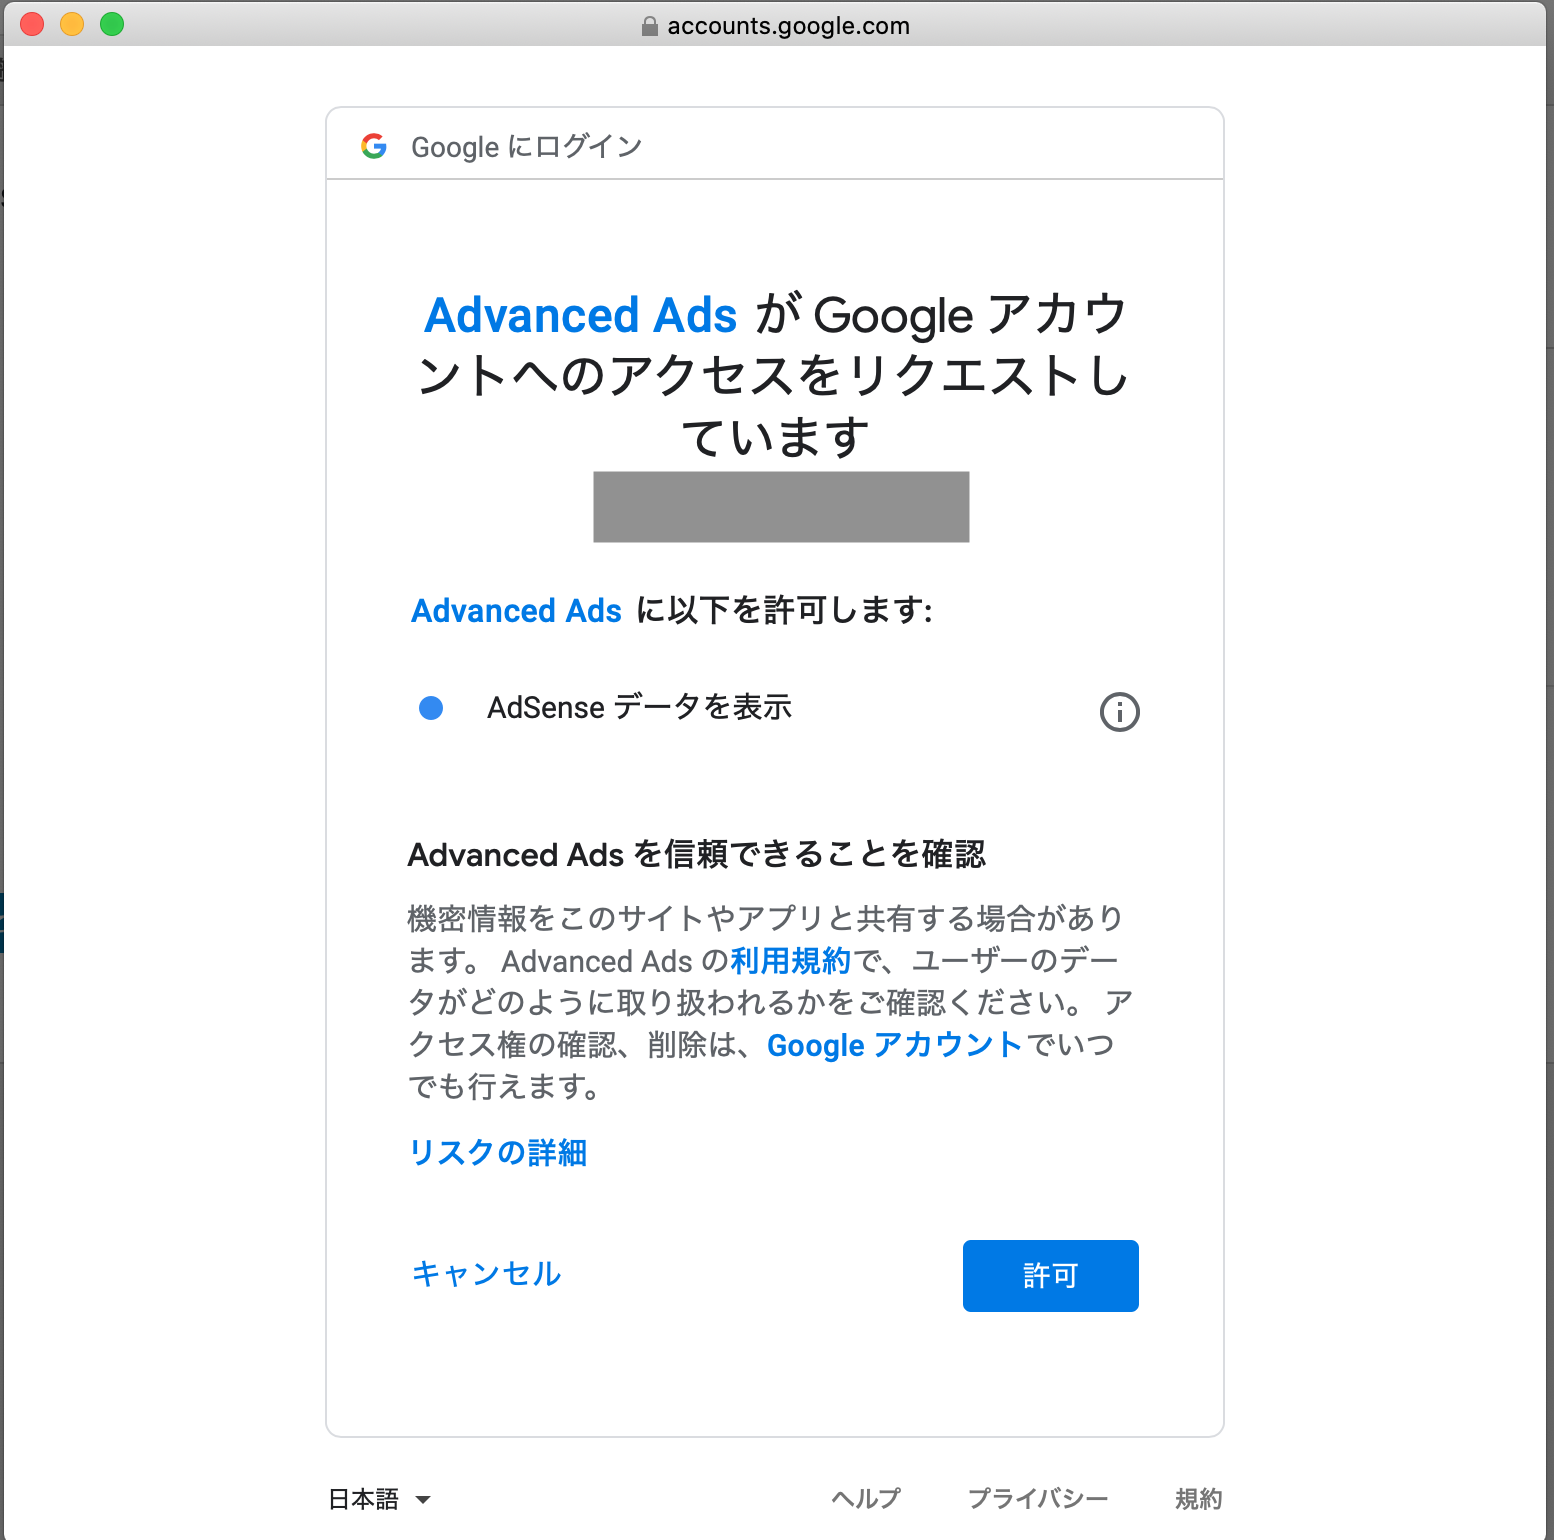Open the Google アカウント link
Screen dimensions: 1554x1540
tap(894, 1045)
